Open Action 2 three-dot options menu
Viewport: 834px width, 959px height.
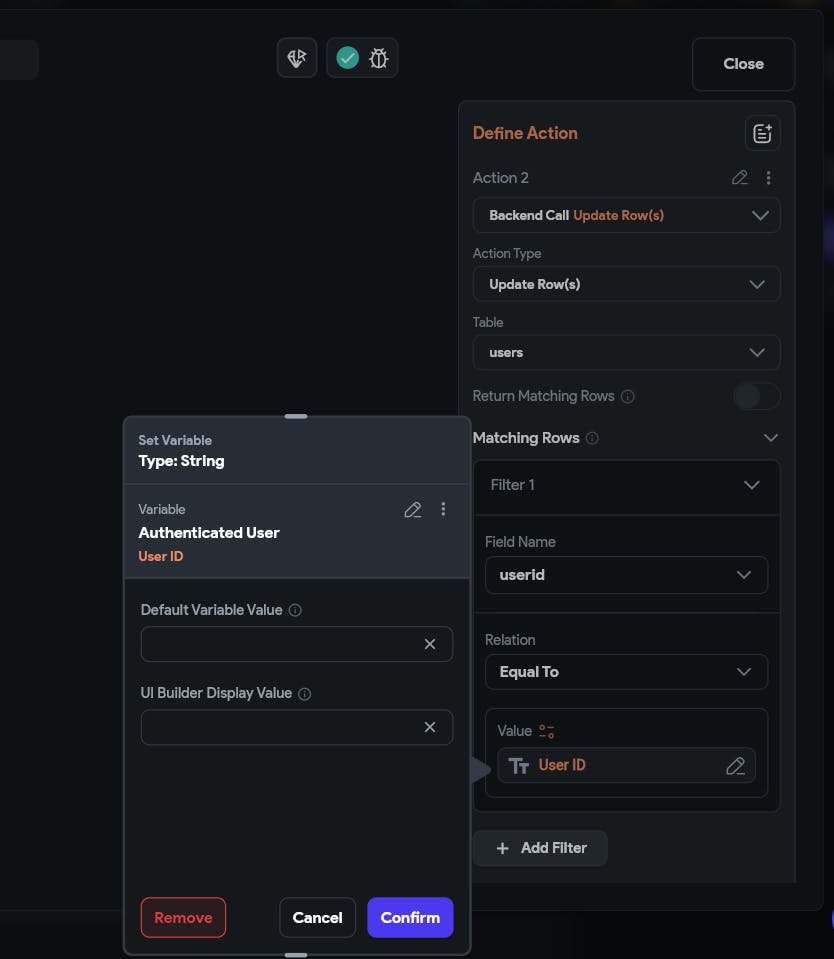[768, 178]
